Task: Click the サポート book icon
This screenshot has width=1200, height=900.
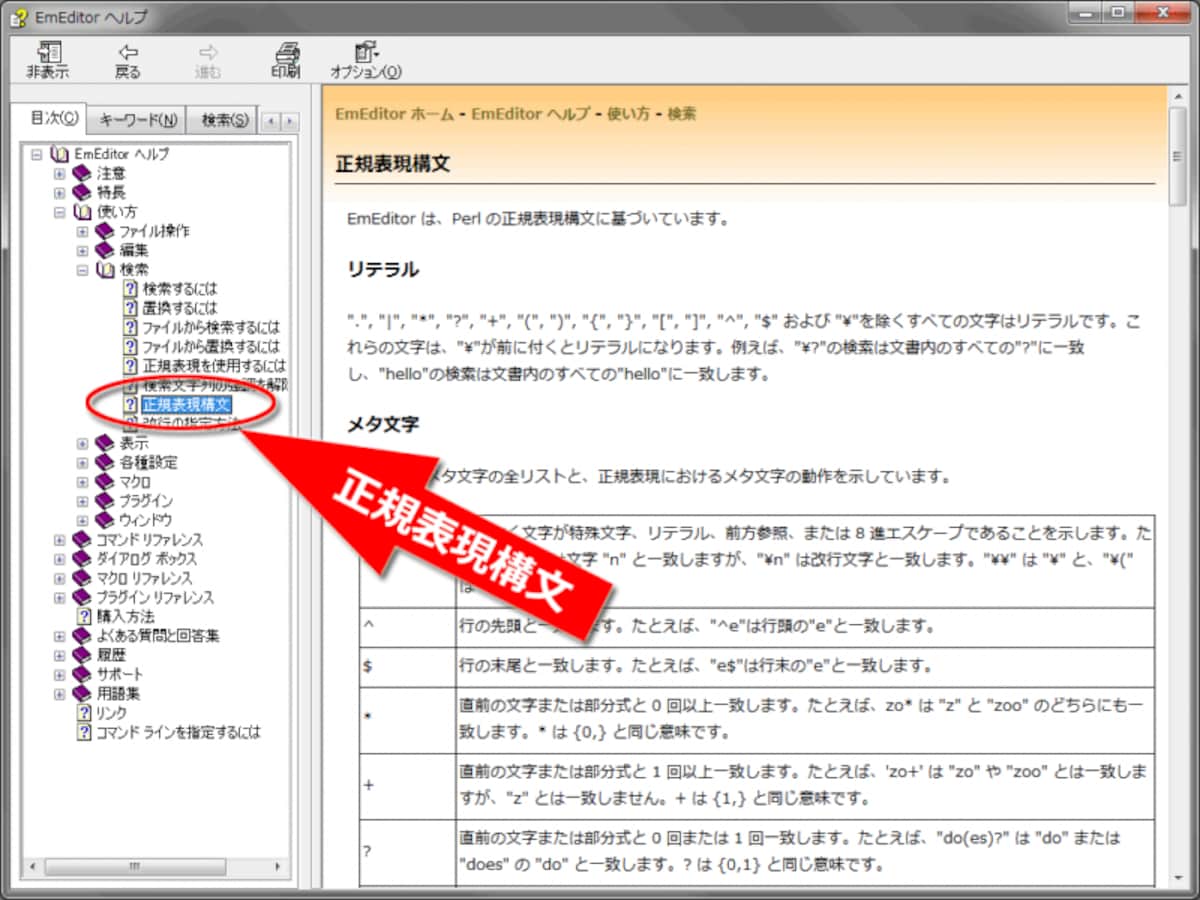Action: [82, 674]
